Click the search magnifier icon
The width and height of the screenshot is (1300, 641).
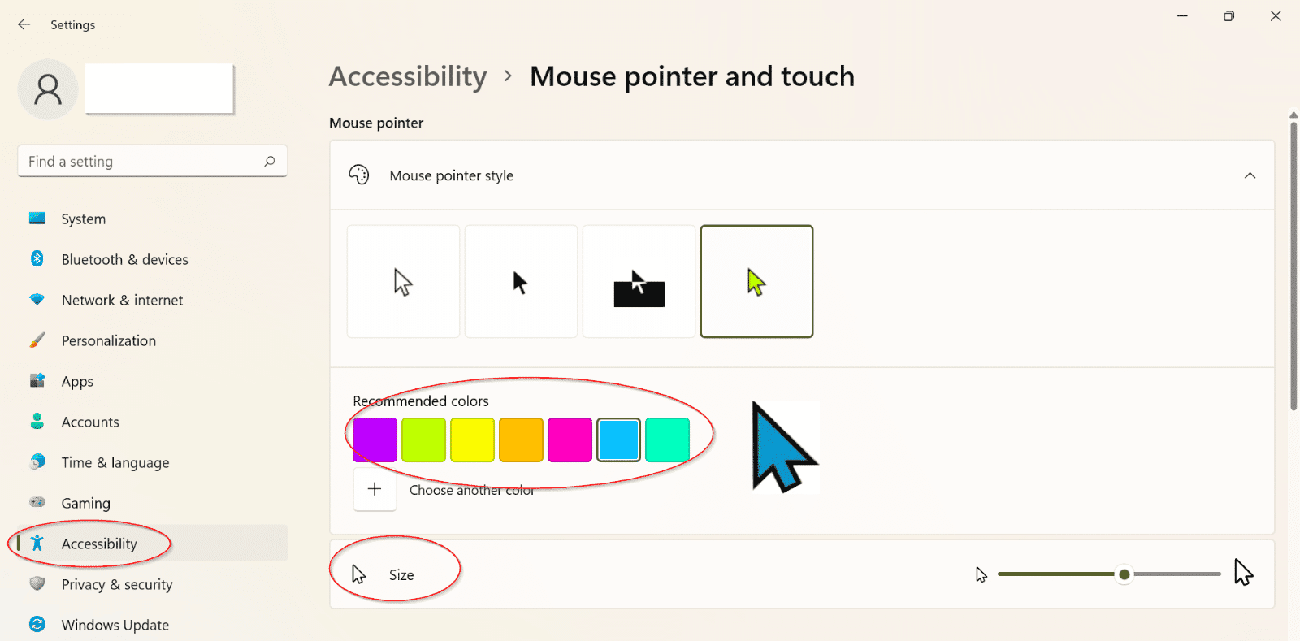[269, 161]
